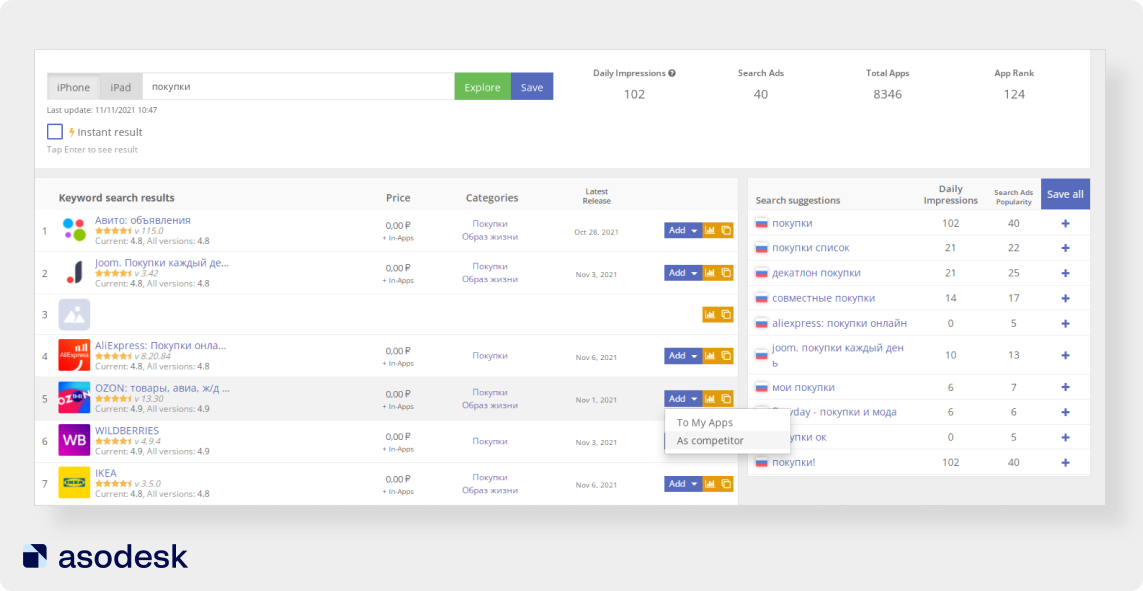
Task: Expand the Add dropdown for AliExpress
Action: pyautogui.click(x=682, y=356)
